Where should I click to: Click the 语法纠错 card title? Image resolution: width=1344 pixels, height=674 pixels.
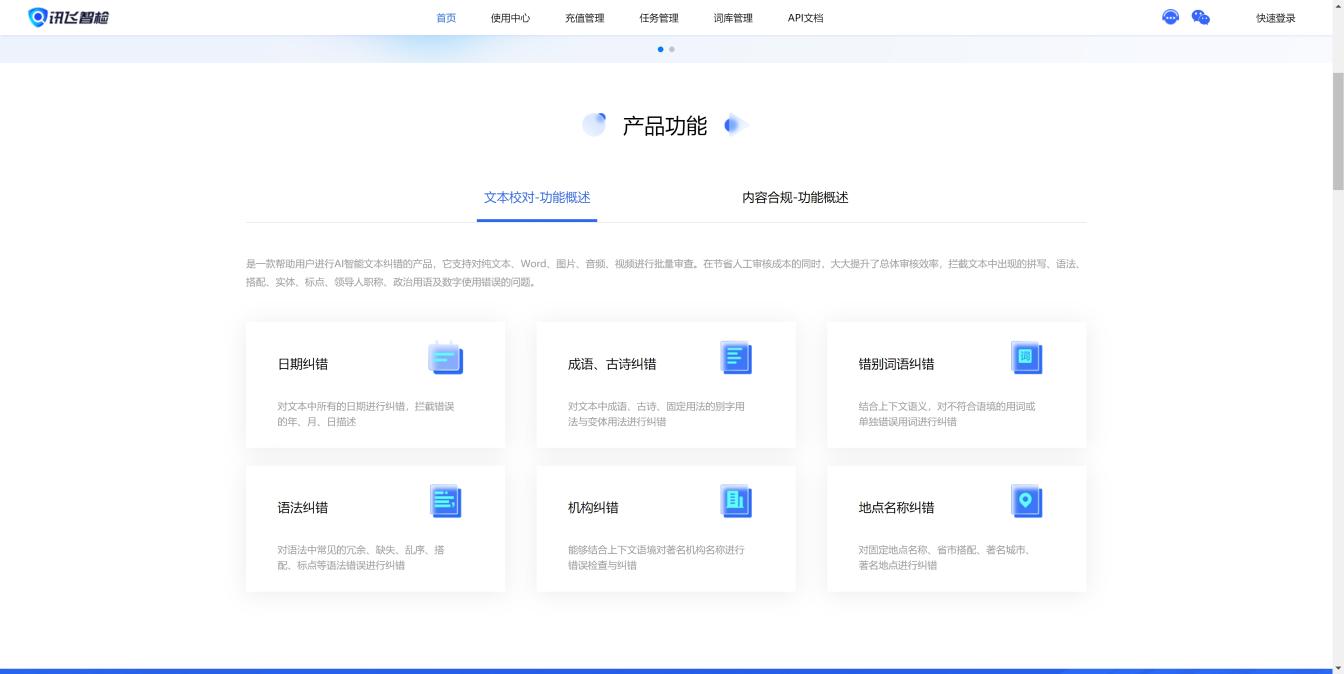click(x=303, y=508)
